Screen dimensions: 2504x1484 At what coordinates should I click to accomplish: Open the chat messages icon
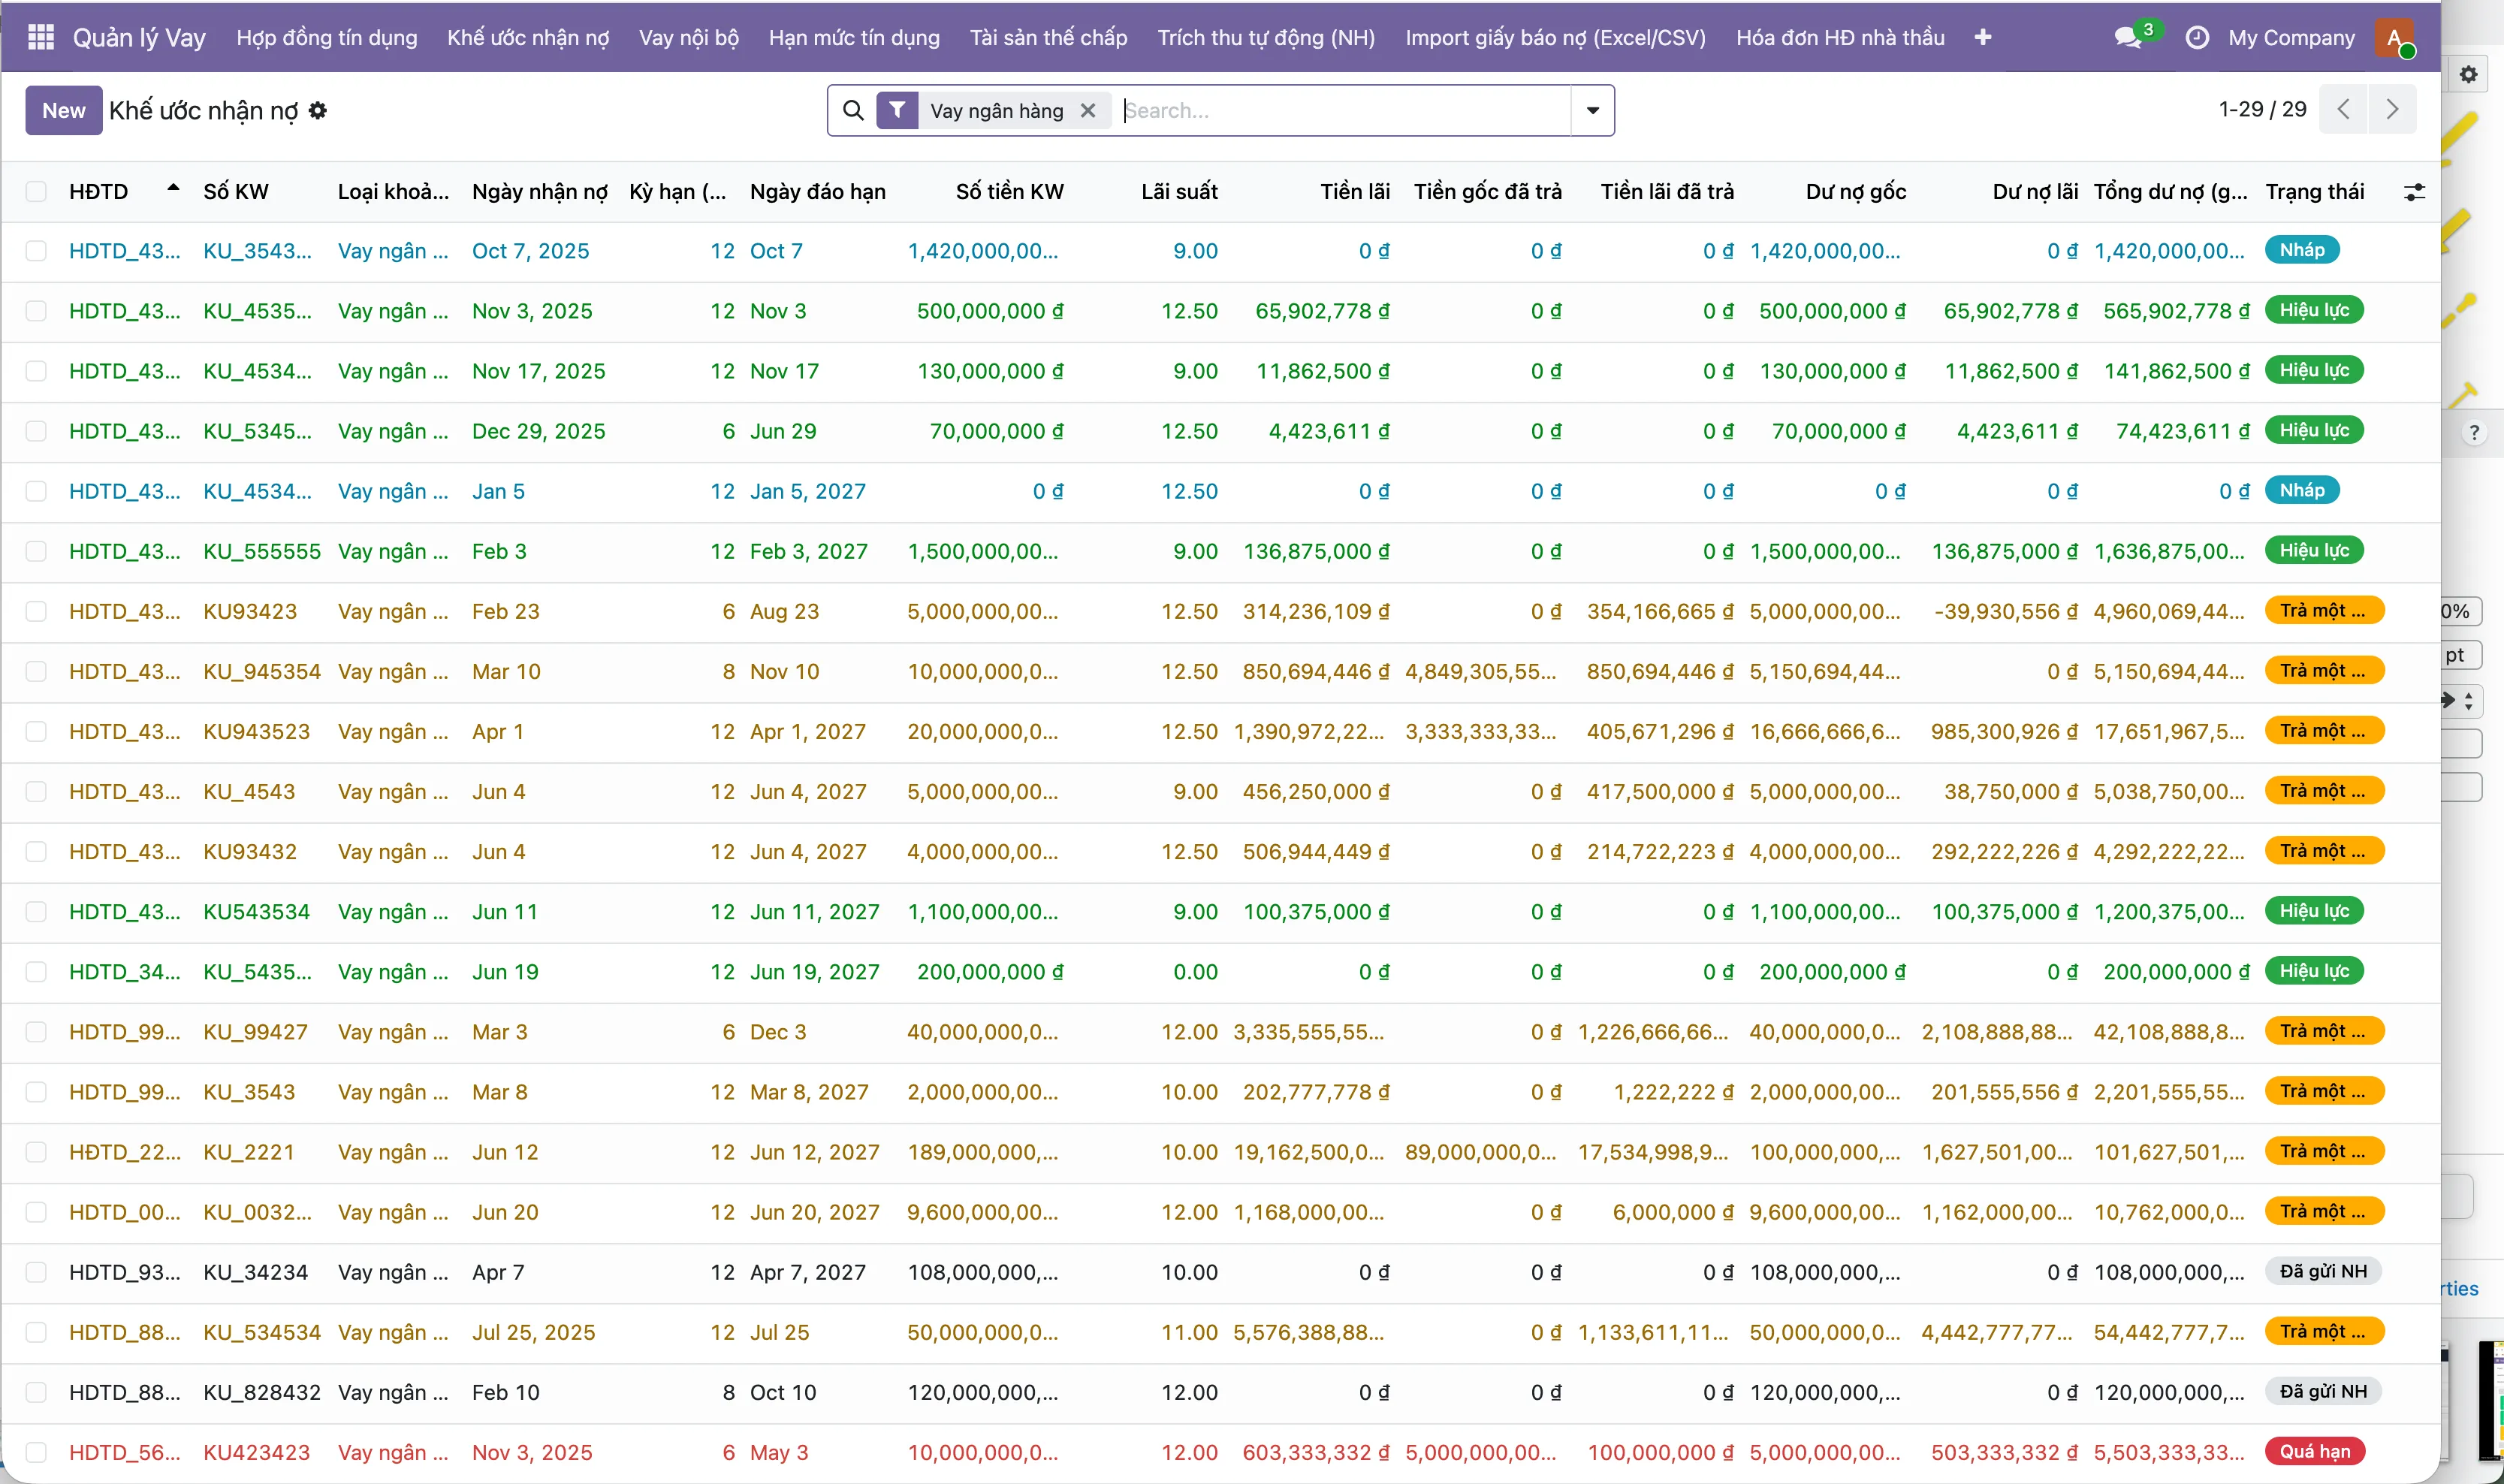pyautogui.click(x=2127, y=38)
